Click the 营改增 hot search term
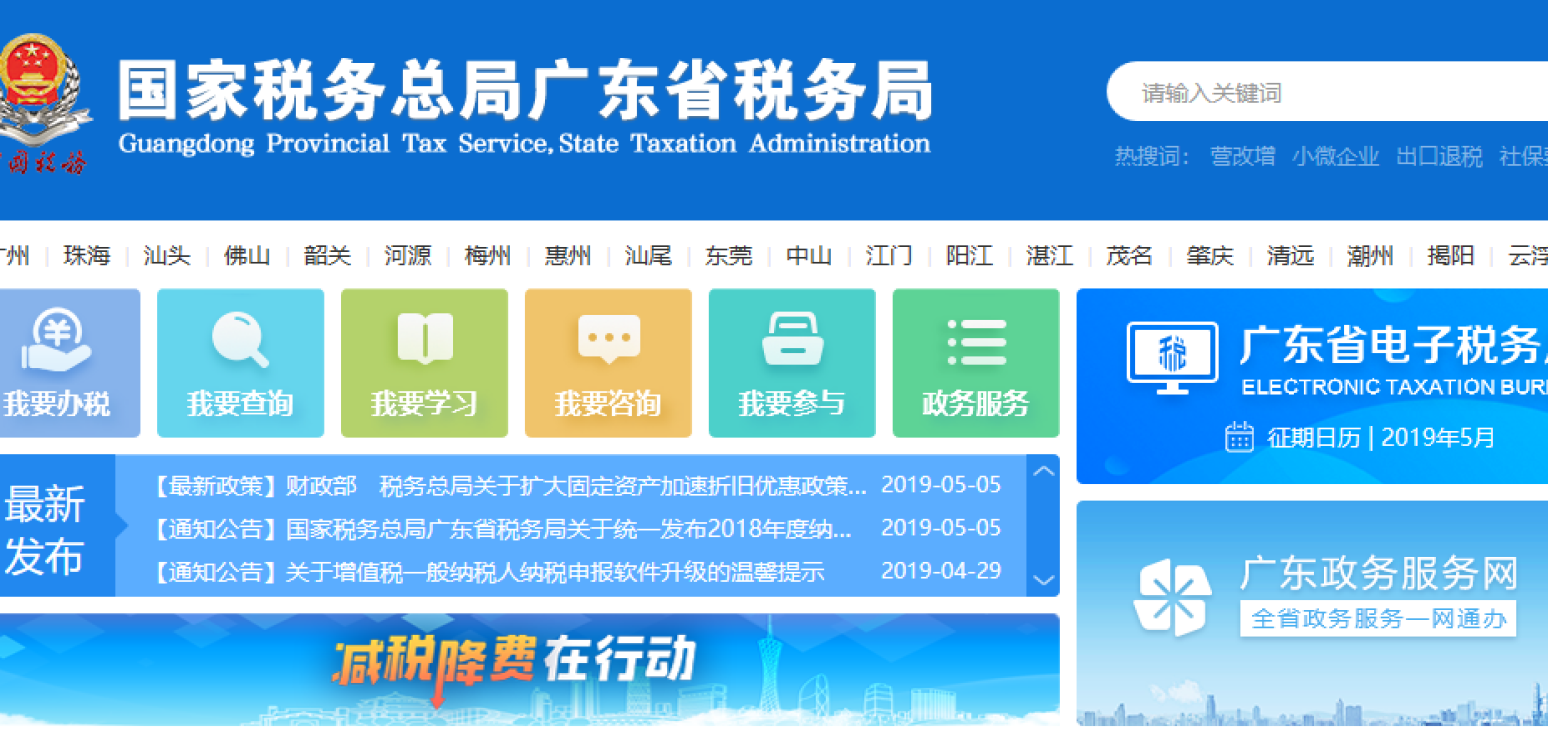 point(1242,157)
